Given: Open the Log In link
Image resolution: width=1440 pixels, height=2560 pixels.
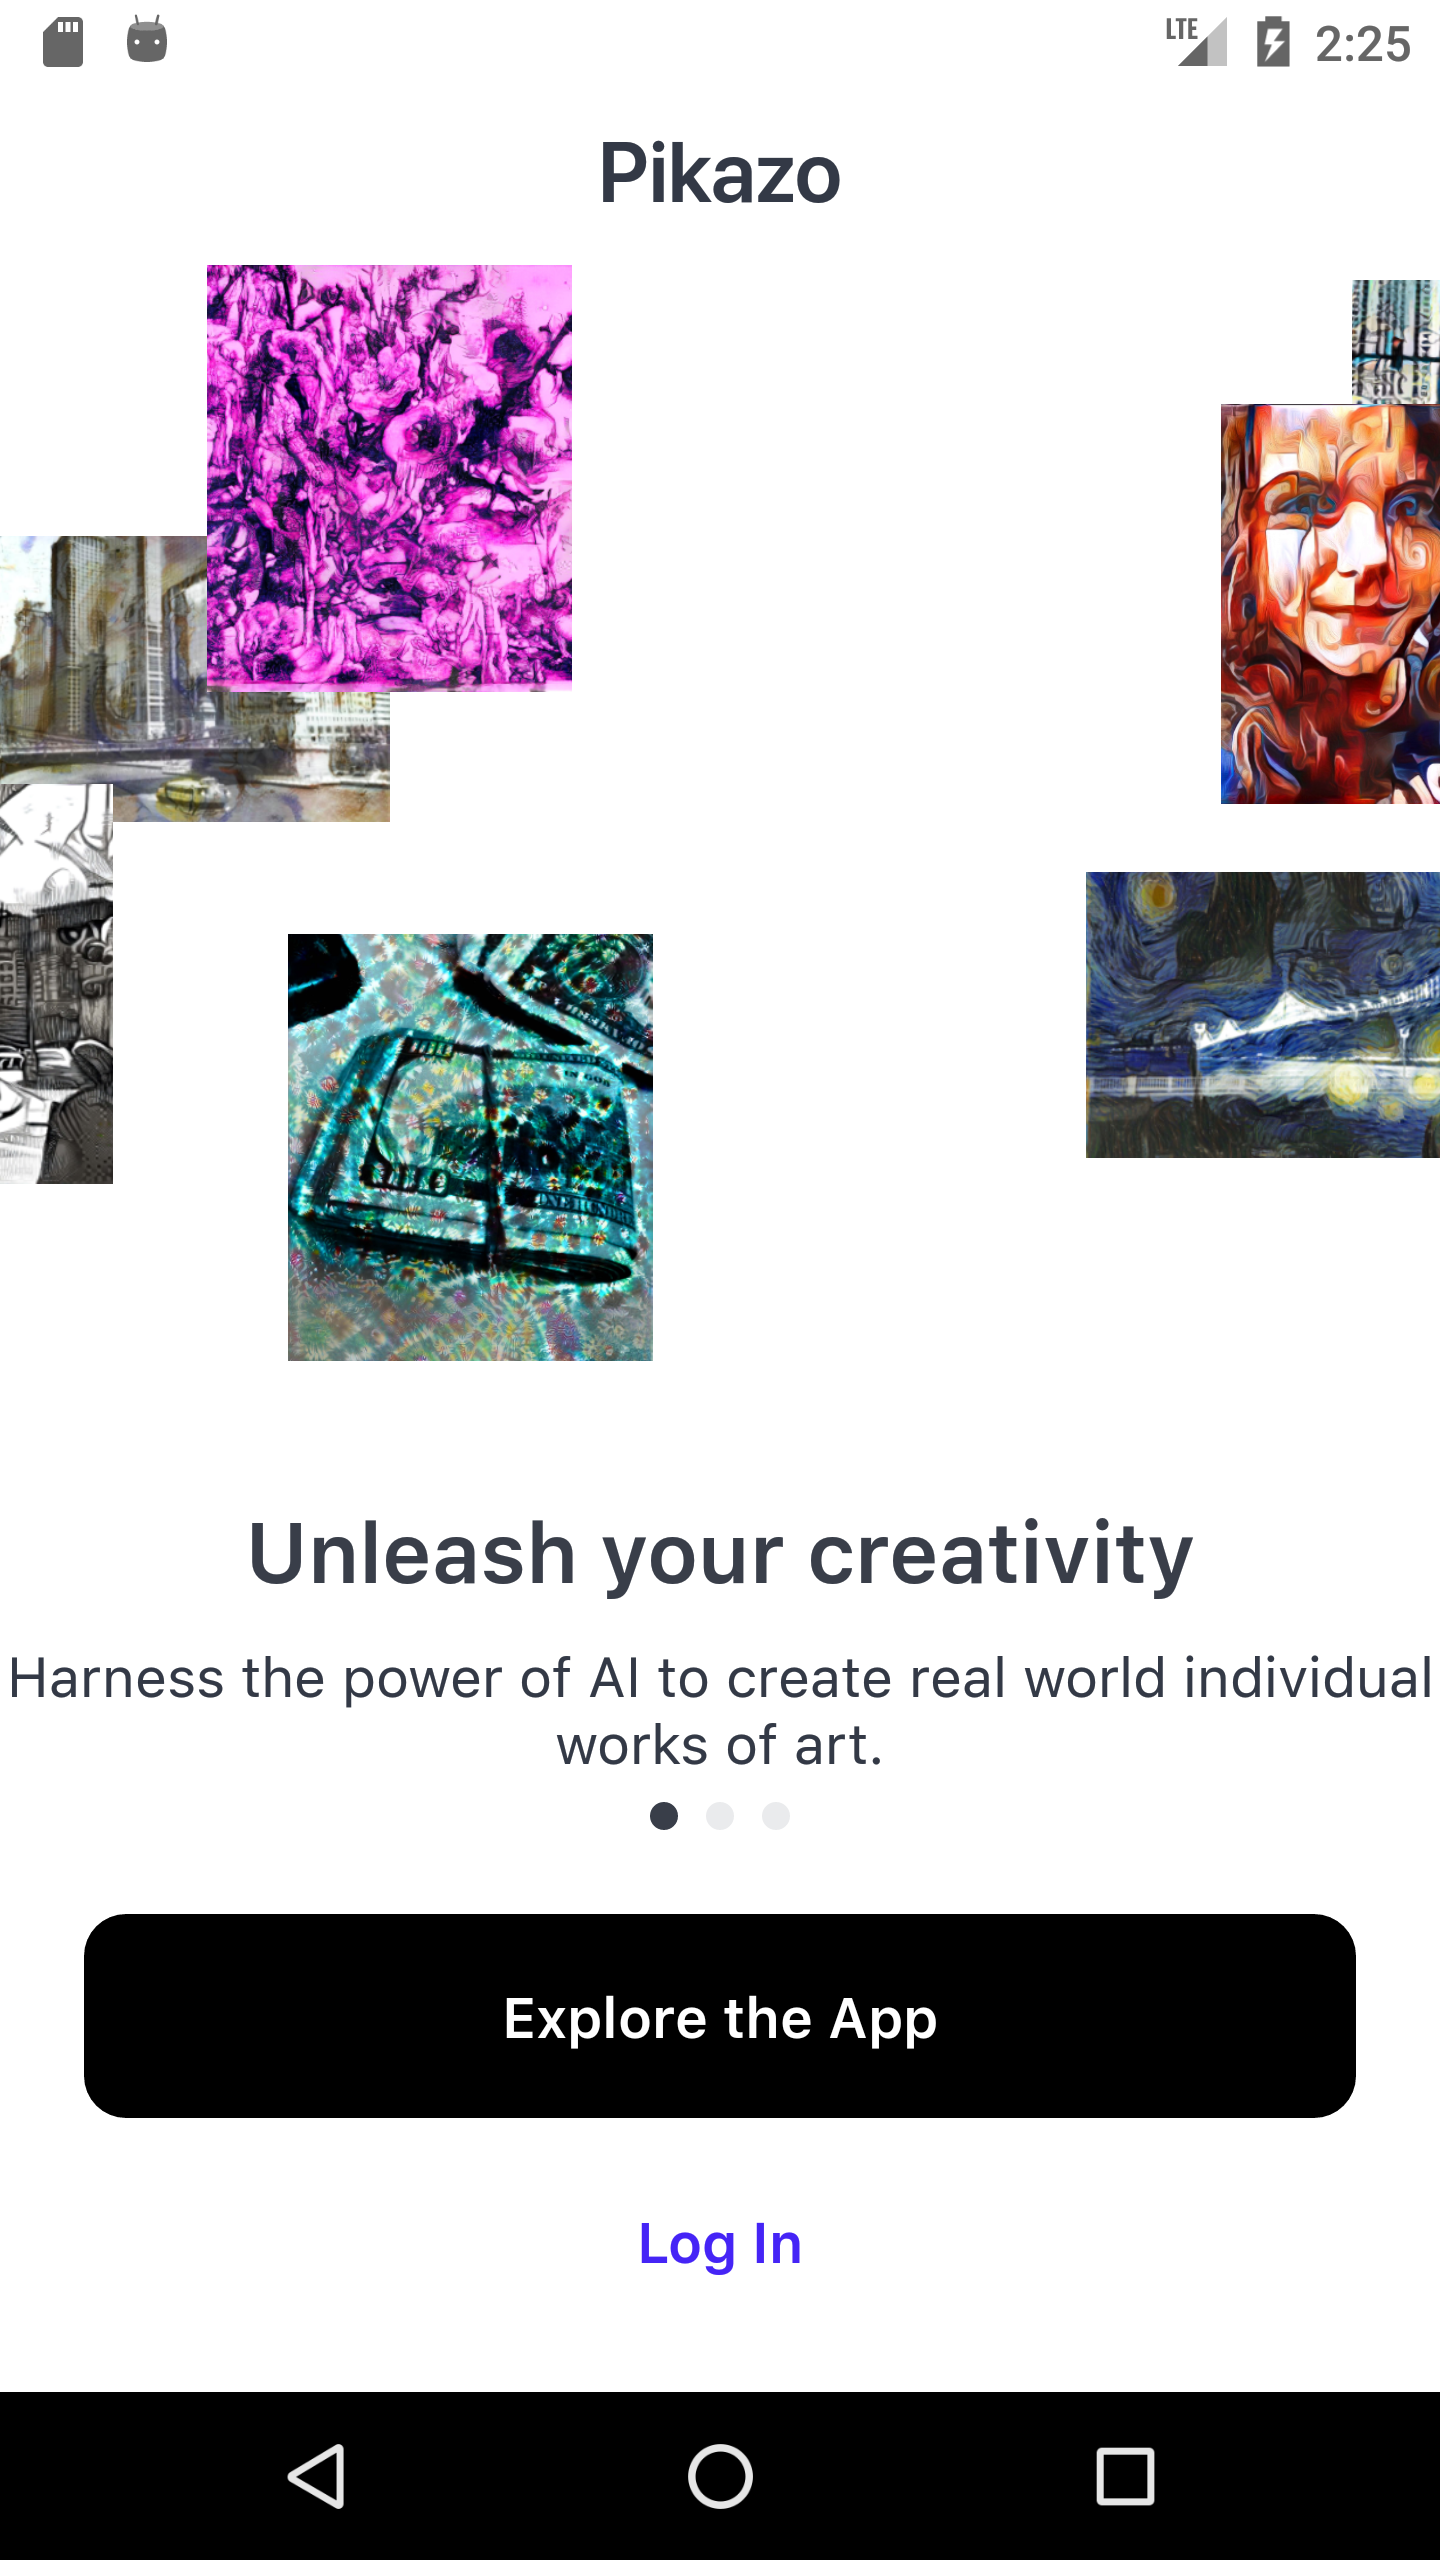Looking at the screenshot, I should 720,2243.
